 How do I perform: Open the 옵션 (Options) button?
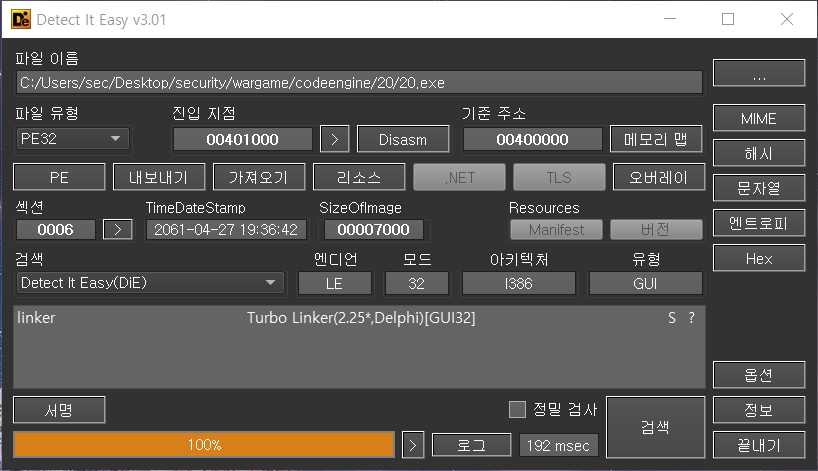coord(759,375)
